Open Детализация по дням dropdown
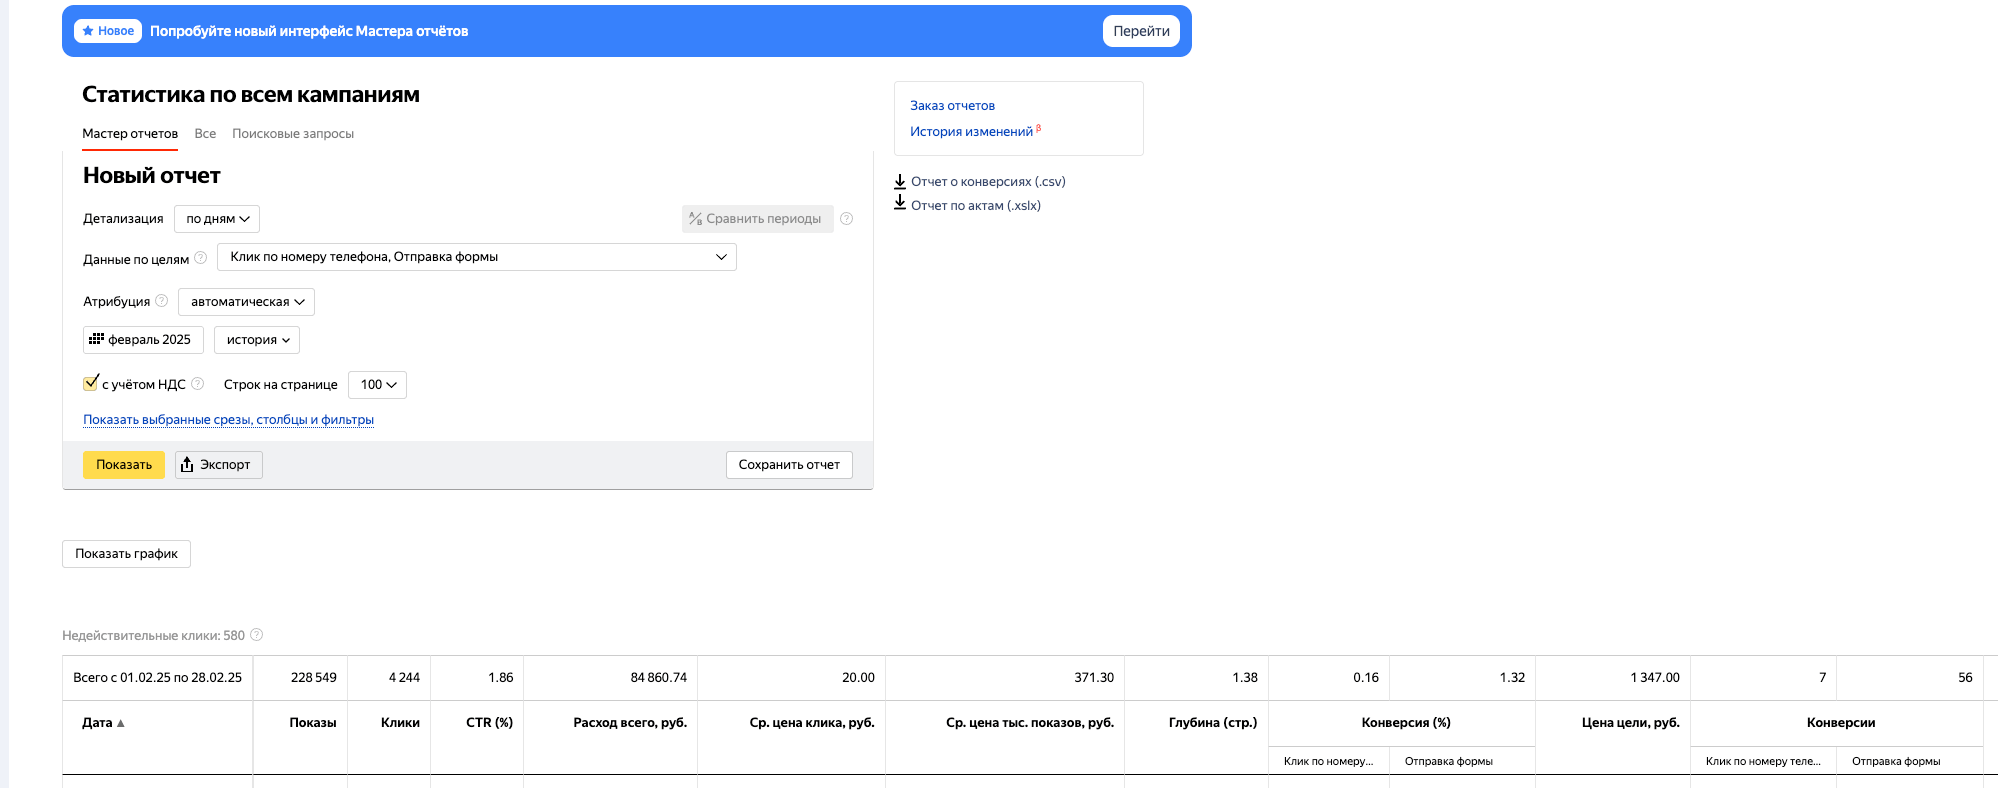The height and width of the screenshot is (788, 1998). tap(217, 219)
